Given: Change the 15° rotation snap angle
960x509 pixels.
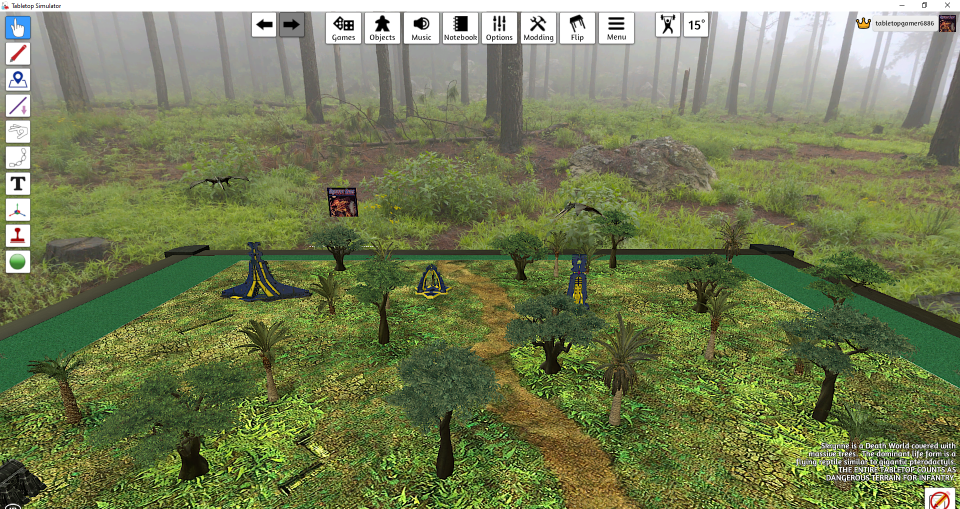Looking at the screenshot, I should (x=696, y=25).
